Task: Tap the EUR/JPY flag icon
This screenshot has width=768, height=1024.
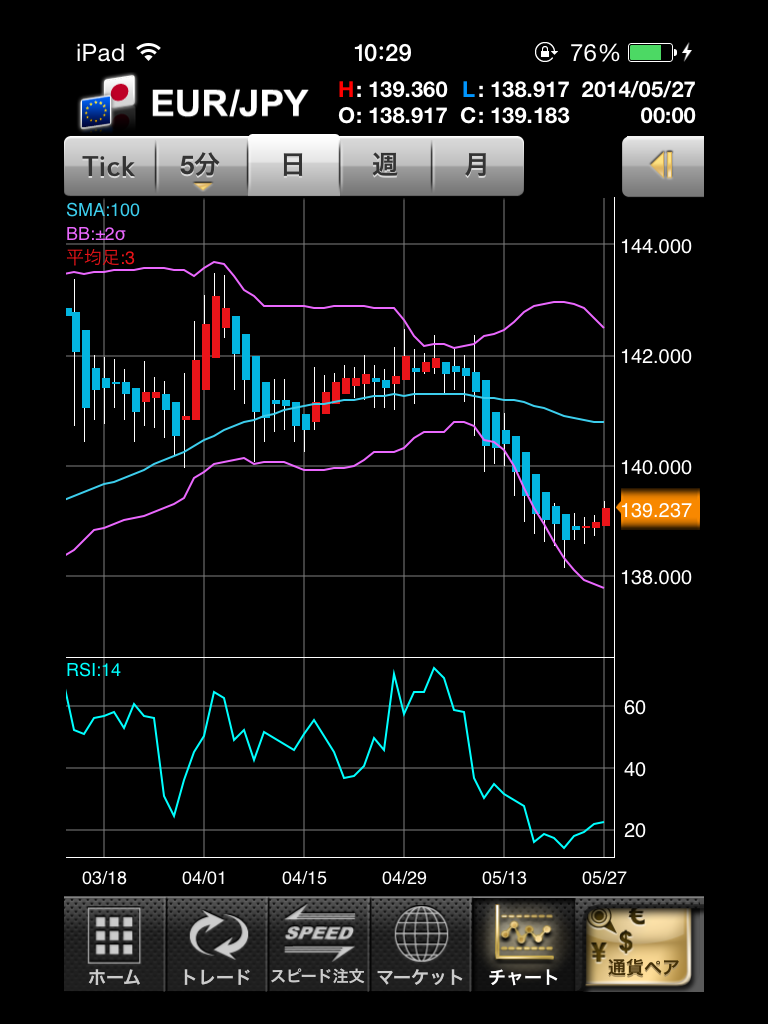Action: (x=108, y=103)
